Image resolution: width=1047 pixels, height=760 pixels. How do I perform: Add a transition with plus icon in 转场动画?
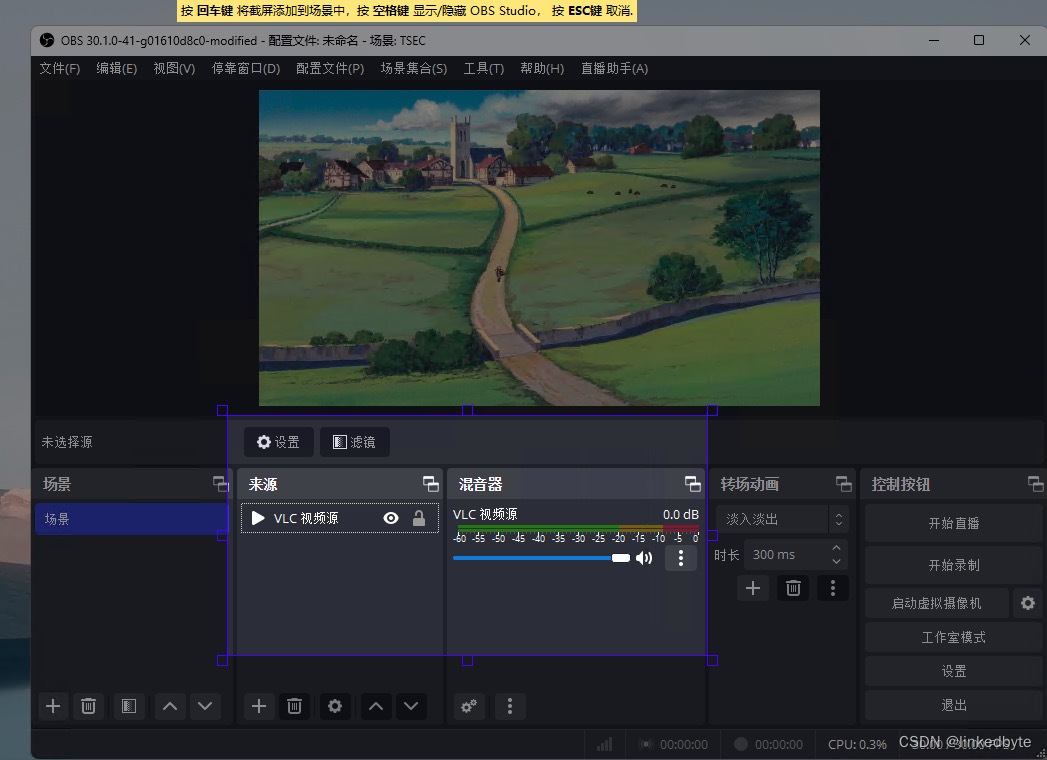[753, 588]
